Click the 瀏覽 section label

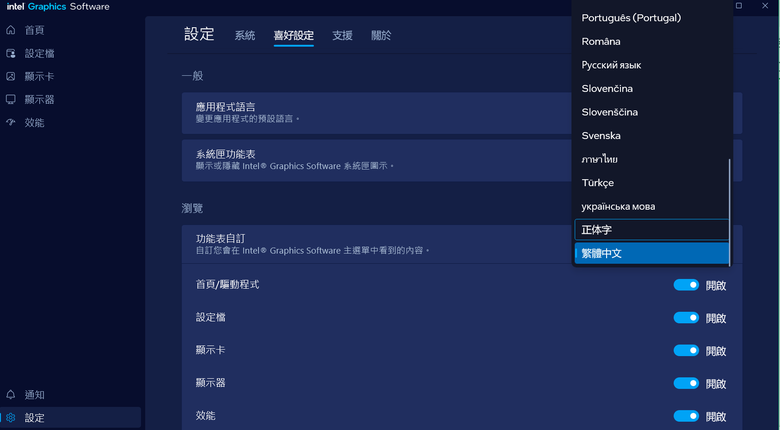coord(192,208)
